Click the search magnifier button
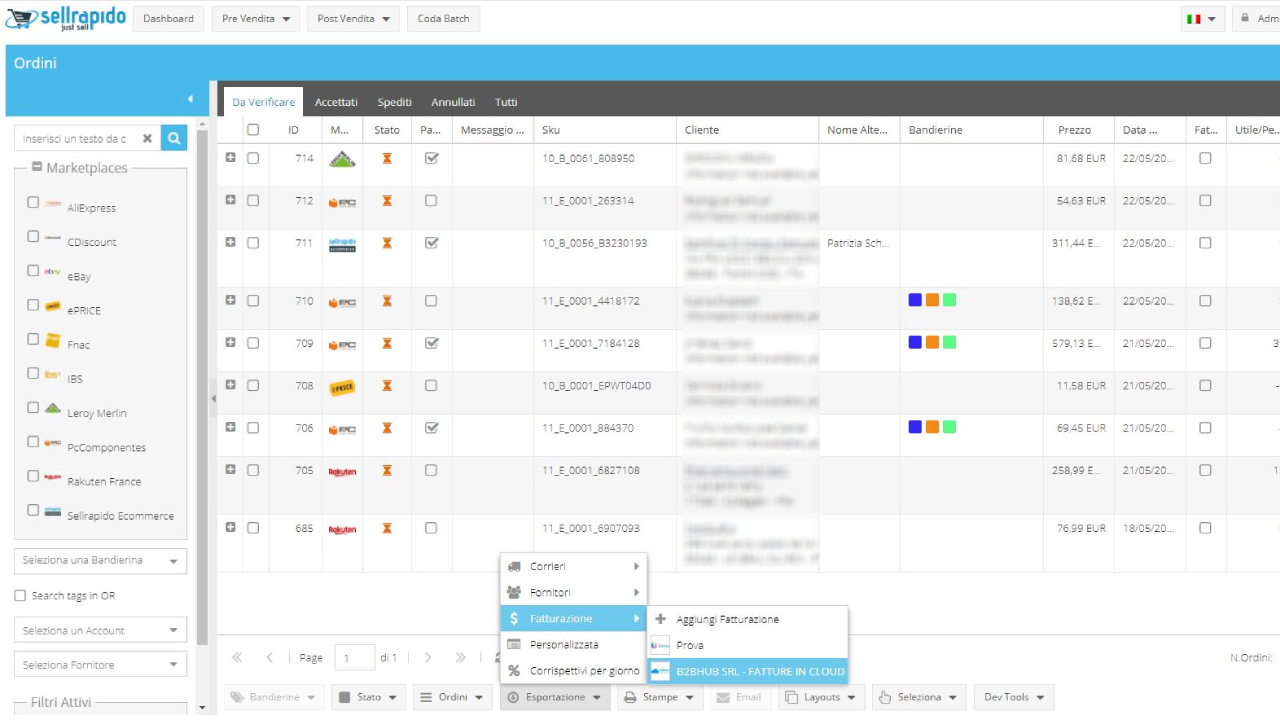The width and height of the screenshot is (1280, 720). 174,138
